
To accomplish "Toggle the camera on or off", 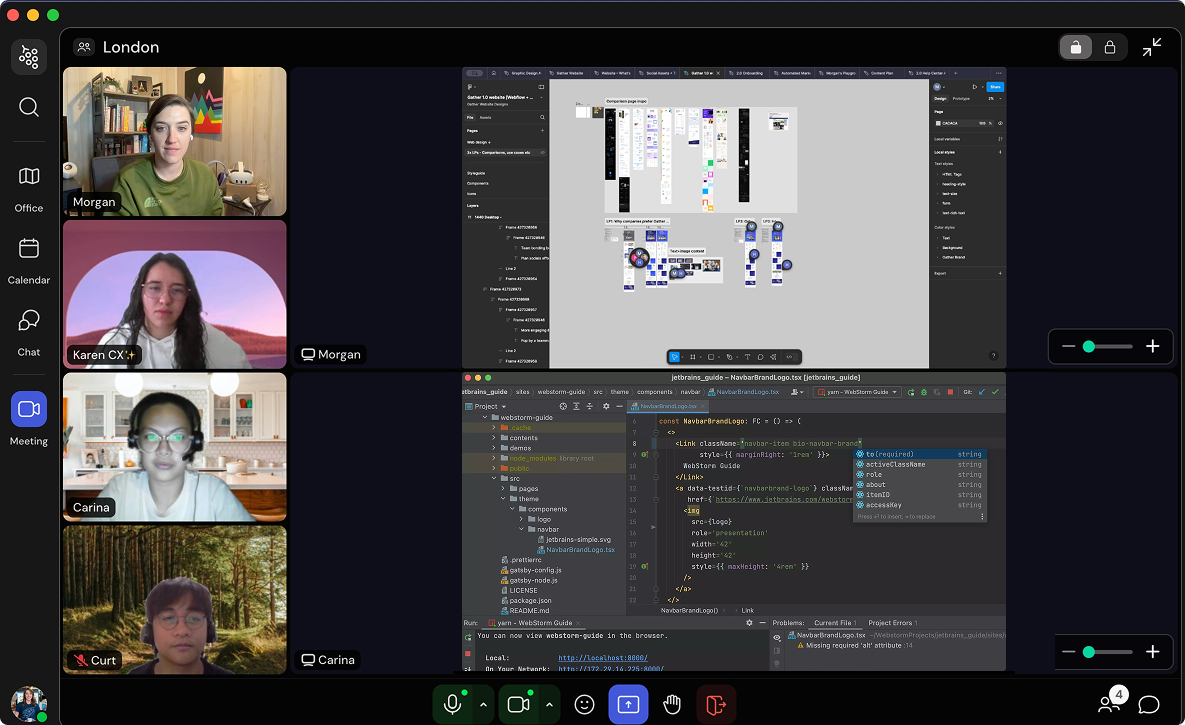I will (518, 704).
